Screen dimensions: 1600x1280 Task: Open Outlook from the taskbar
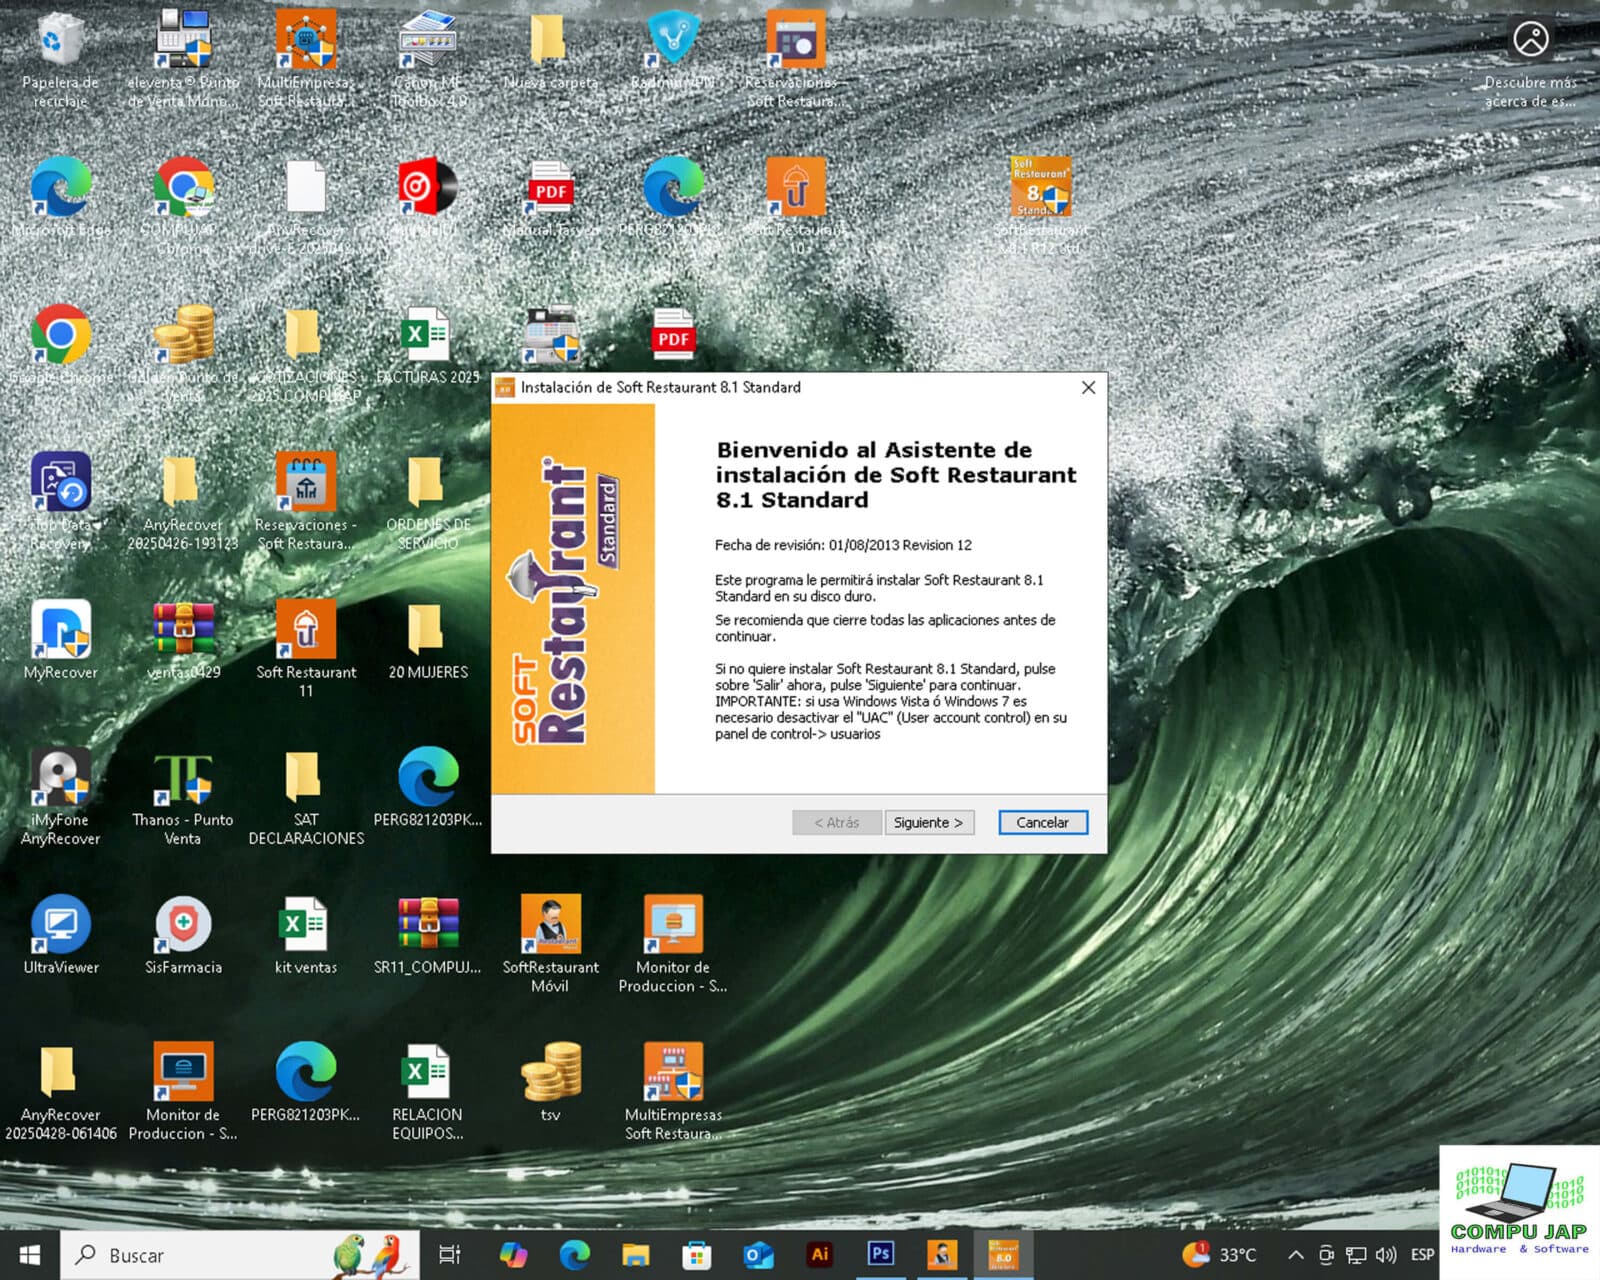click(758, 1255)
